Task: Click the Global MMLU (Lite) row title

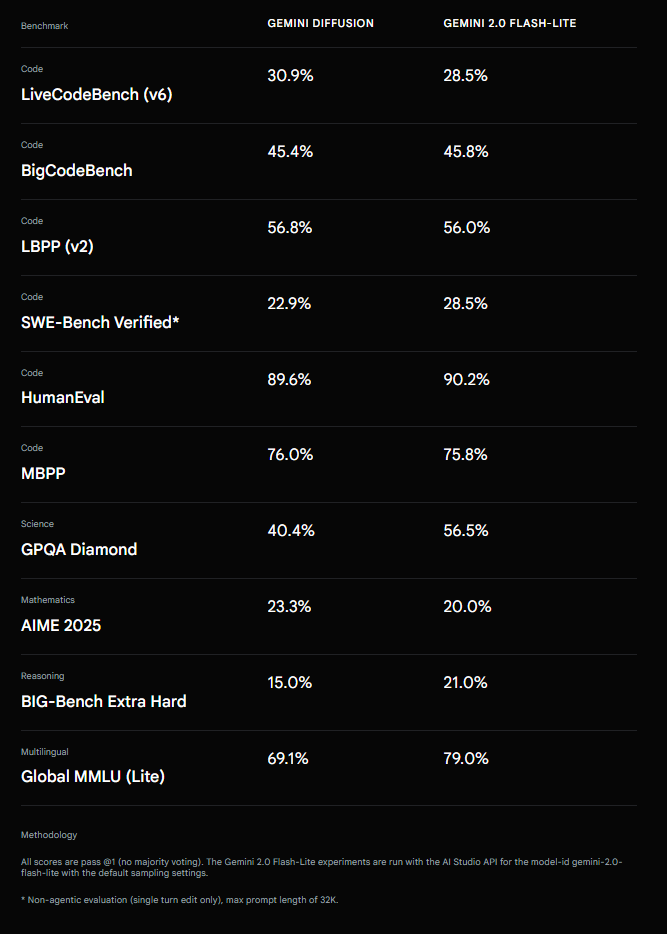Action: tap(93, 776)
